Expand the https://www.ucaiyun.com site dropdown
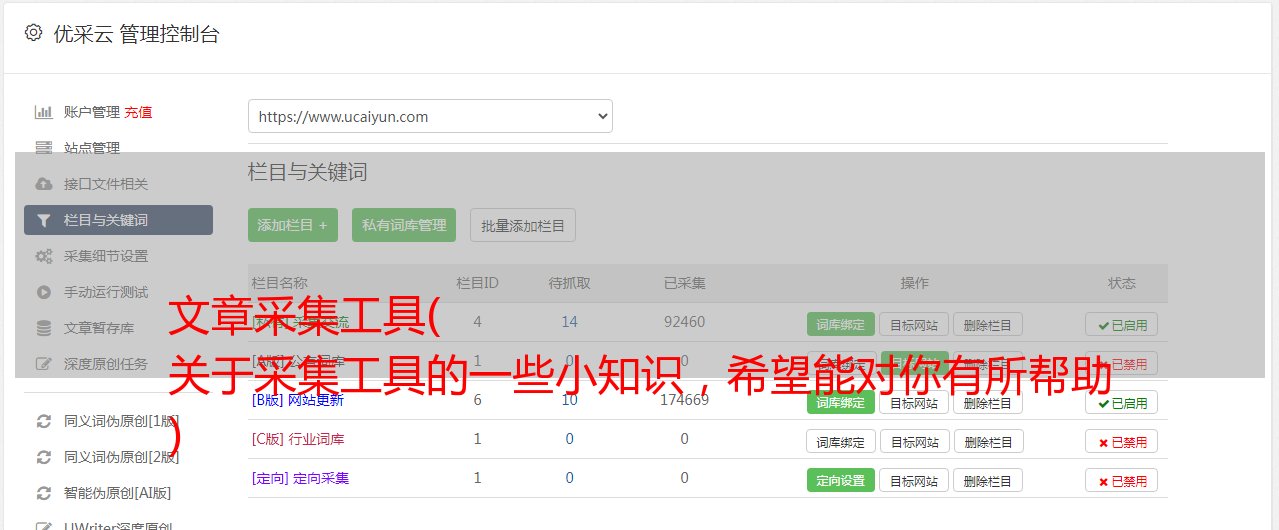 pyautogui.click(x=430, y=116)
